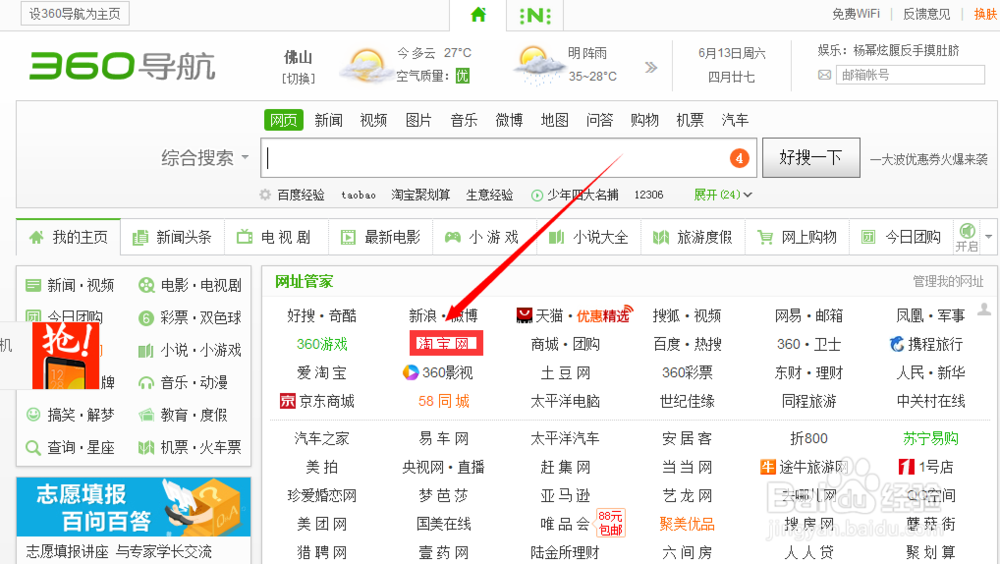Screen dimensions: 1000x564
Task: Click the 360导航 logo
Action: coord(122,66)
